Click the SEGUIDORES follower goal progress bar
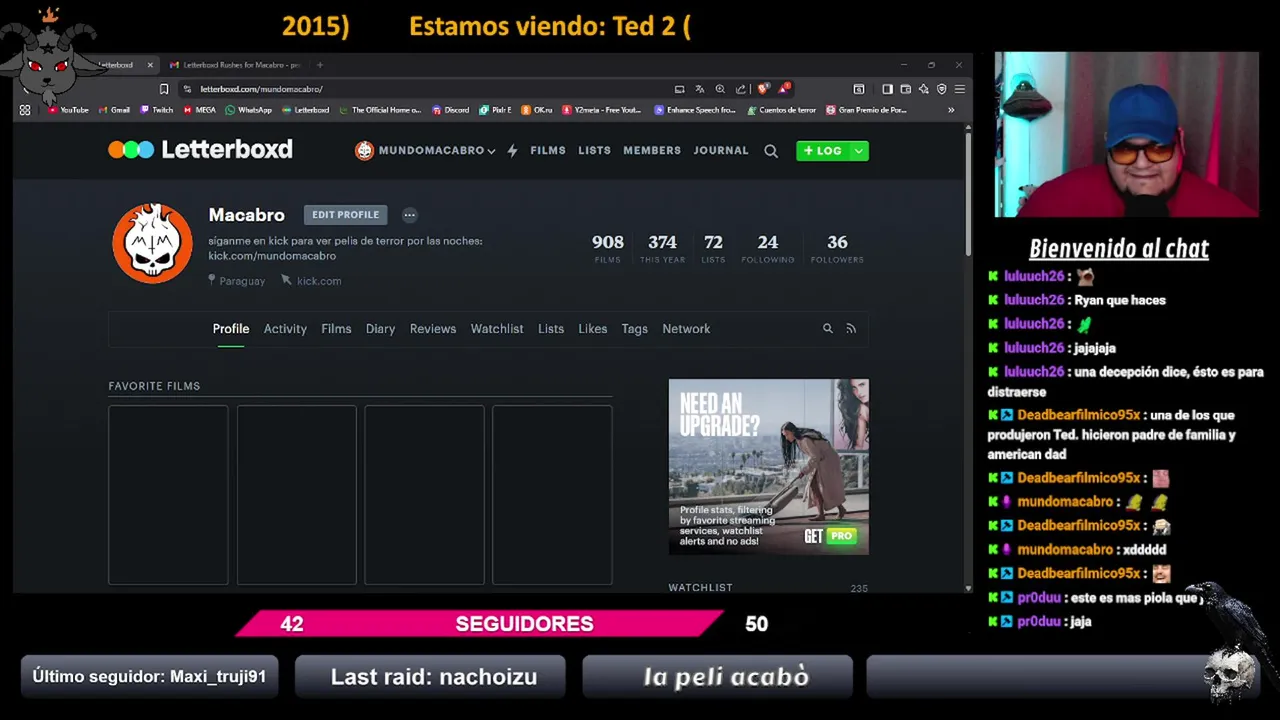Screen dimensions: 1280x720 click(478, 623)
